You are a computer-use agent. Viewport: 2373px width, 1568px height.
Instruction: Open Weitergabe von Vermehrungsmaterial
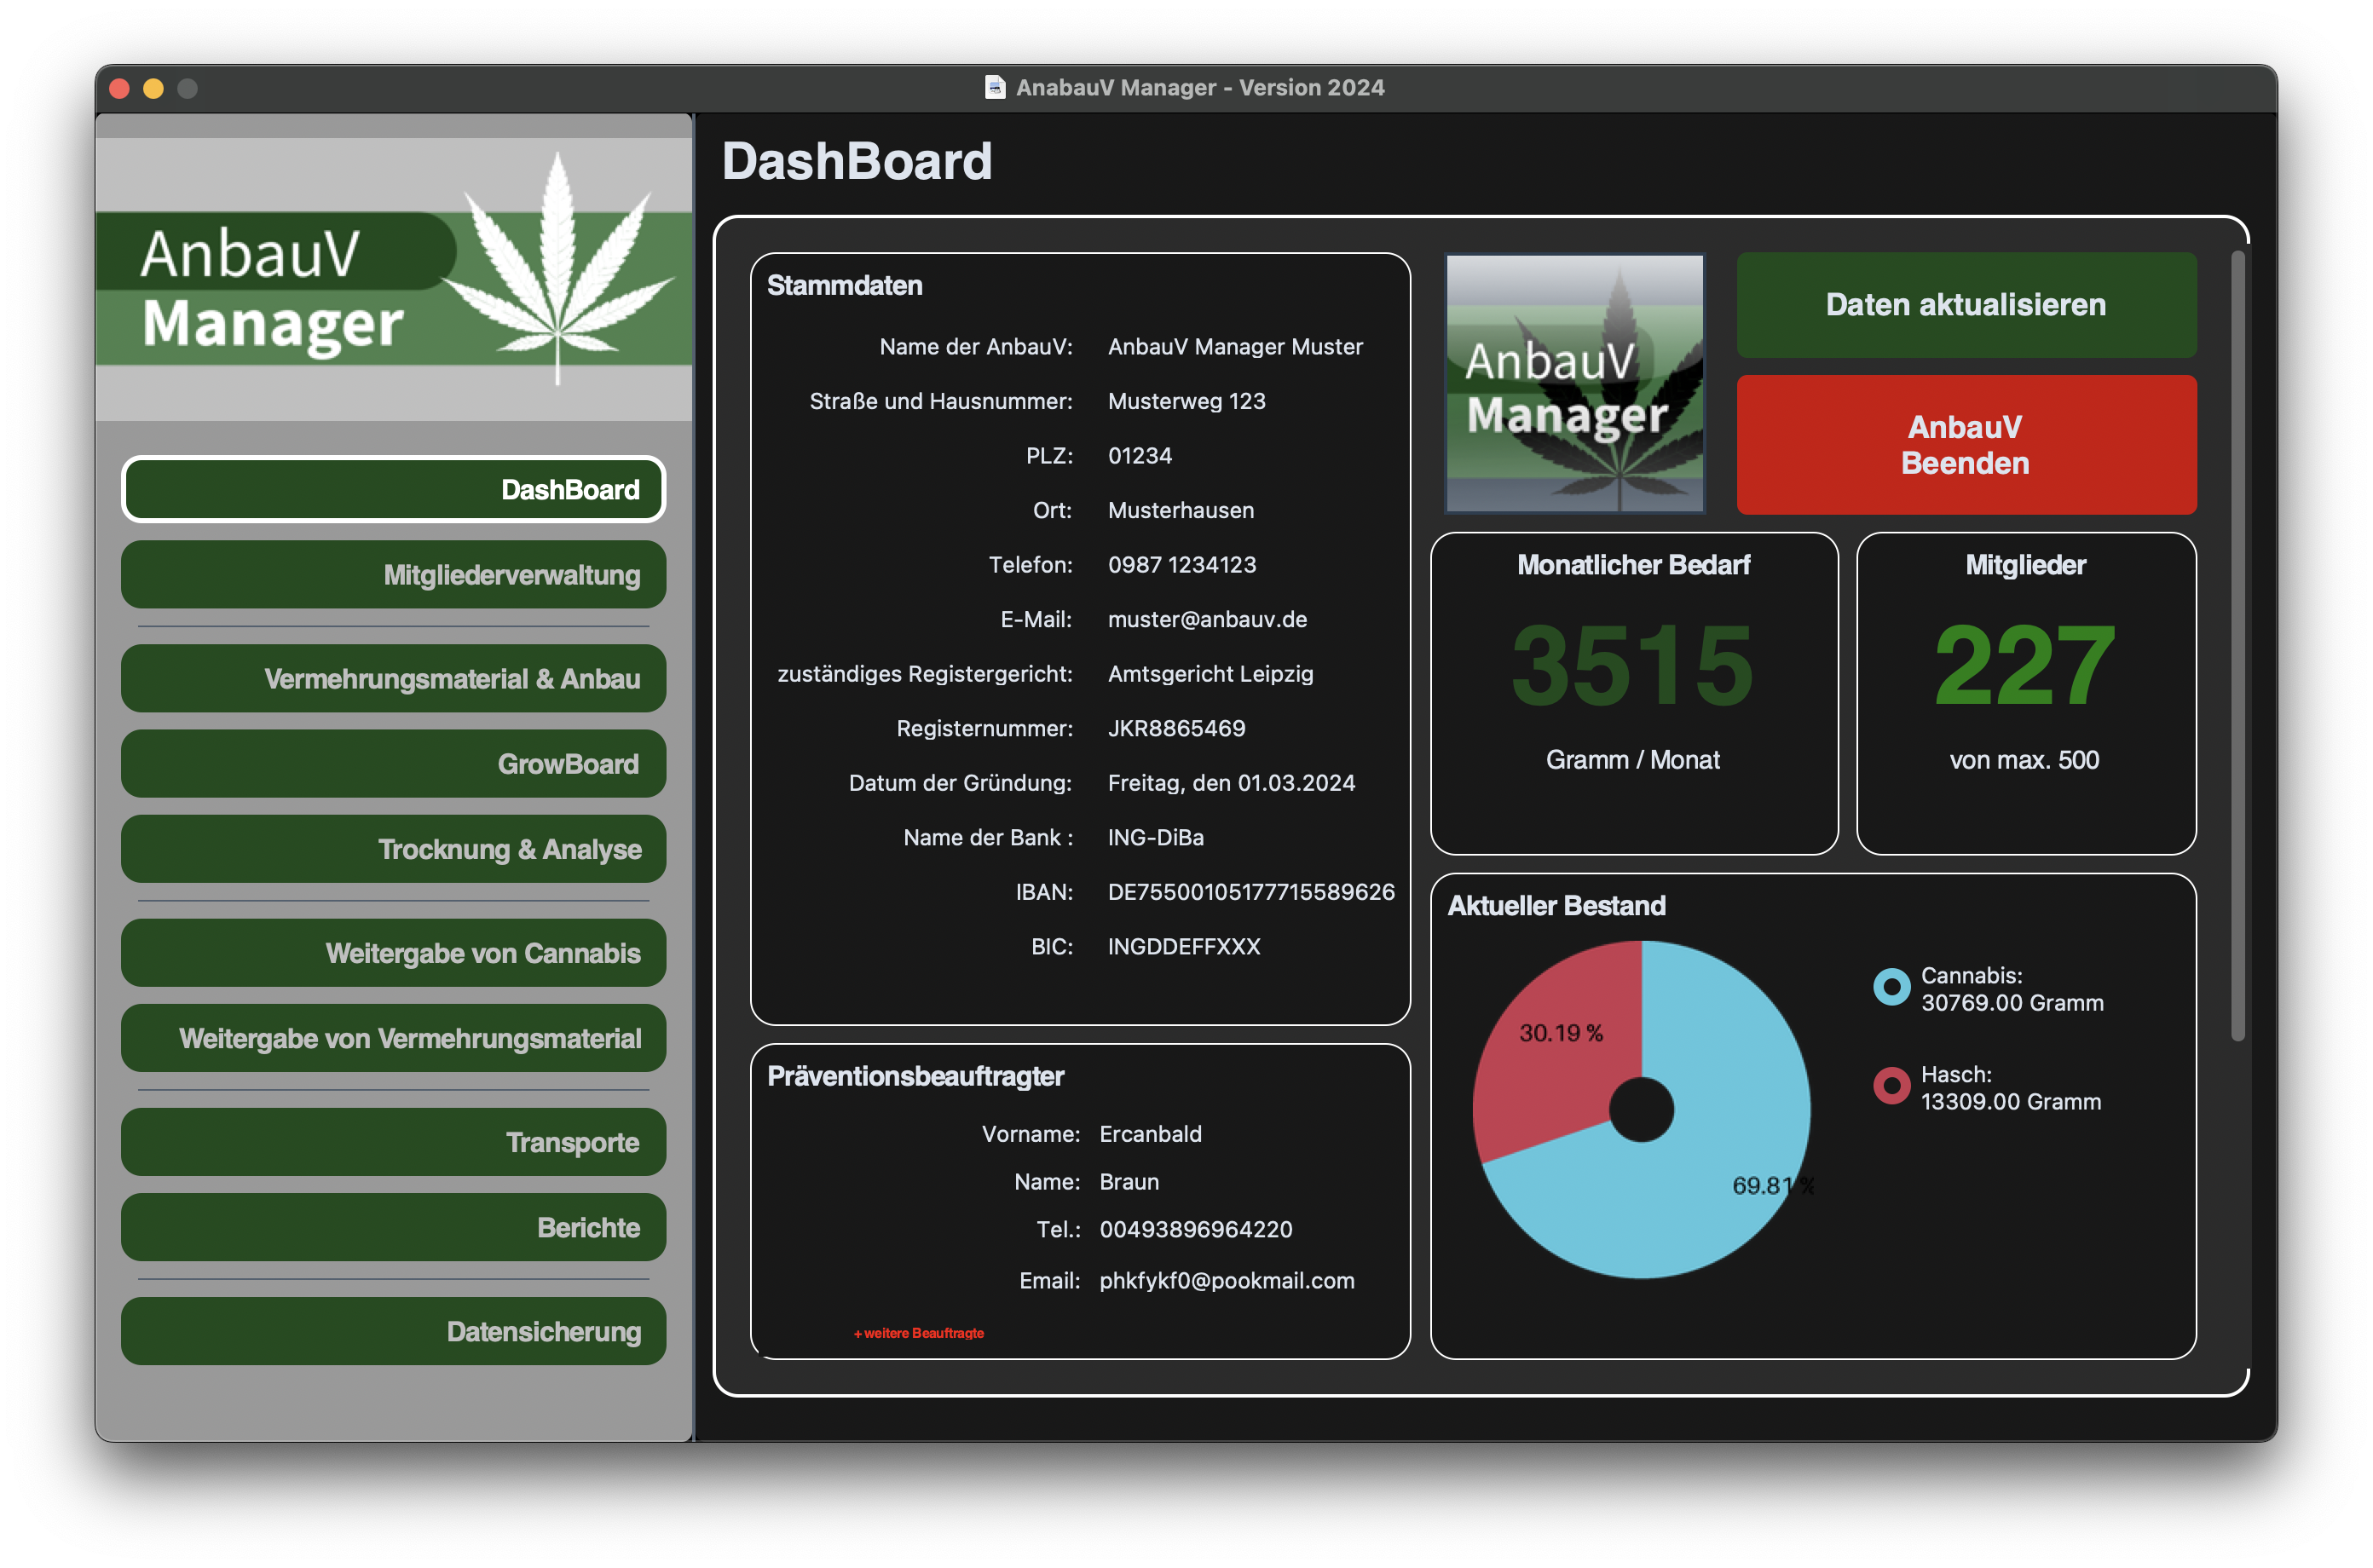tap(394, 1038)
